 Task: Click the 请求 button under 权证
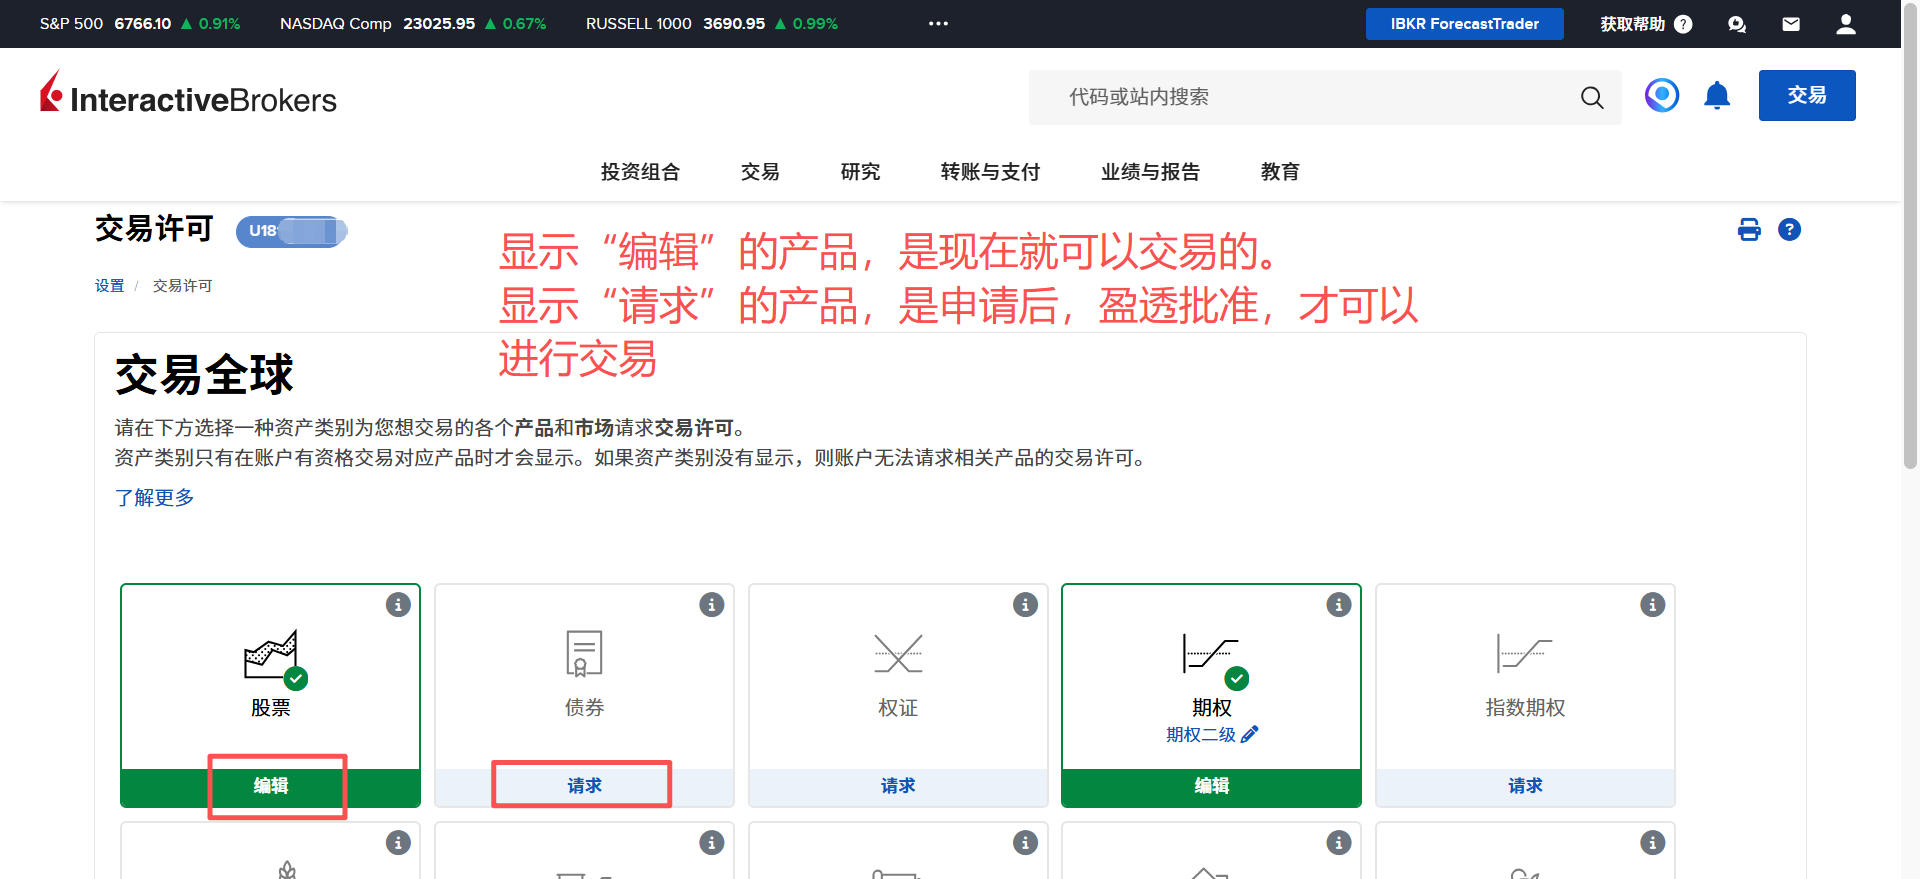click(898, 786)
